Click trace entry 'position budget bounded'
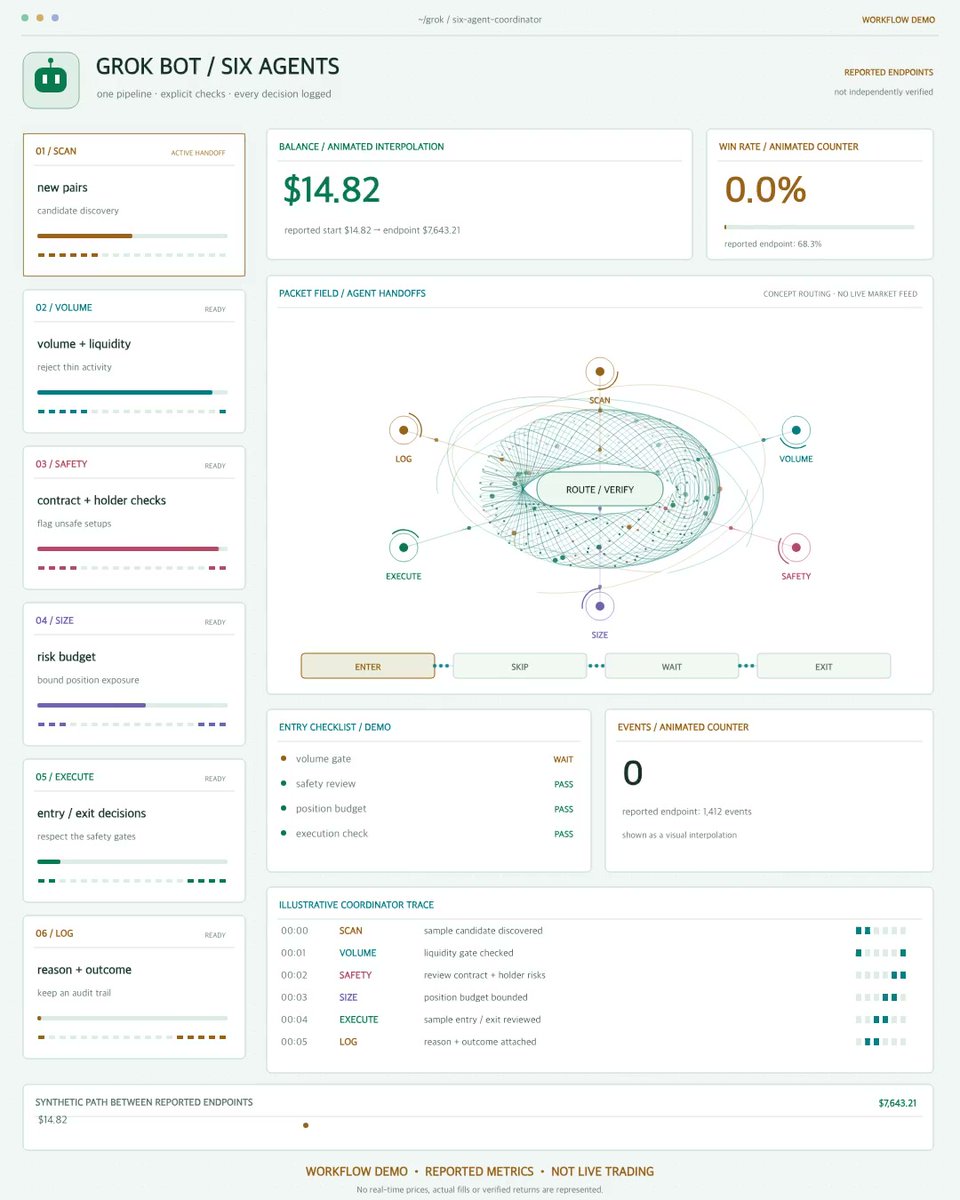 (x=476, y=997)
